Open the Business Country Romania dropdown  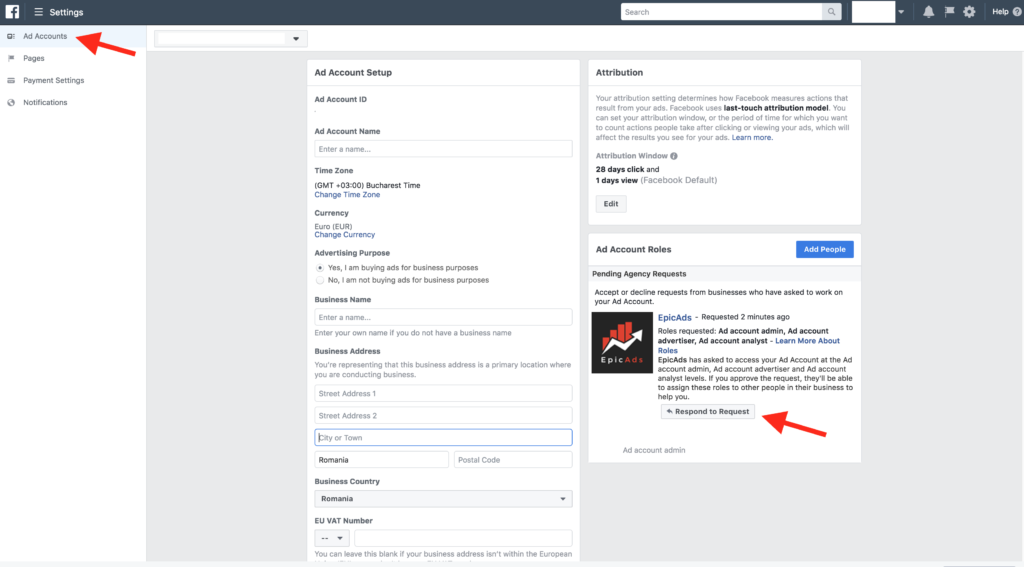tap(443, 498)
